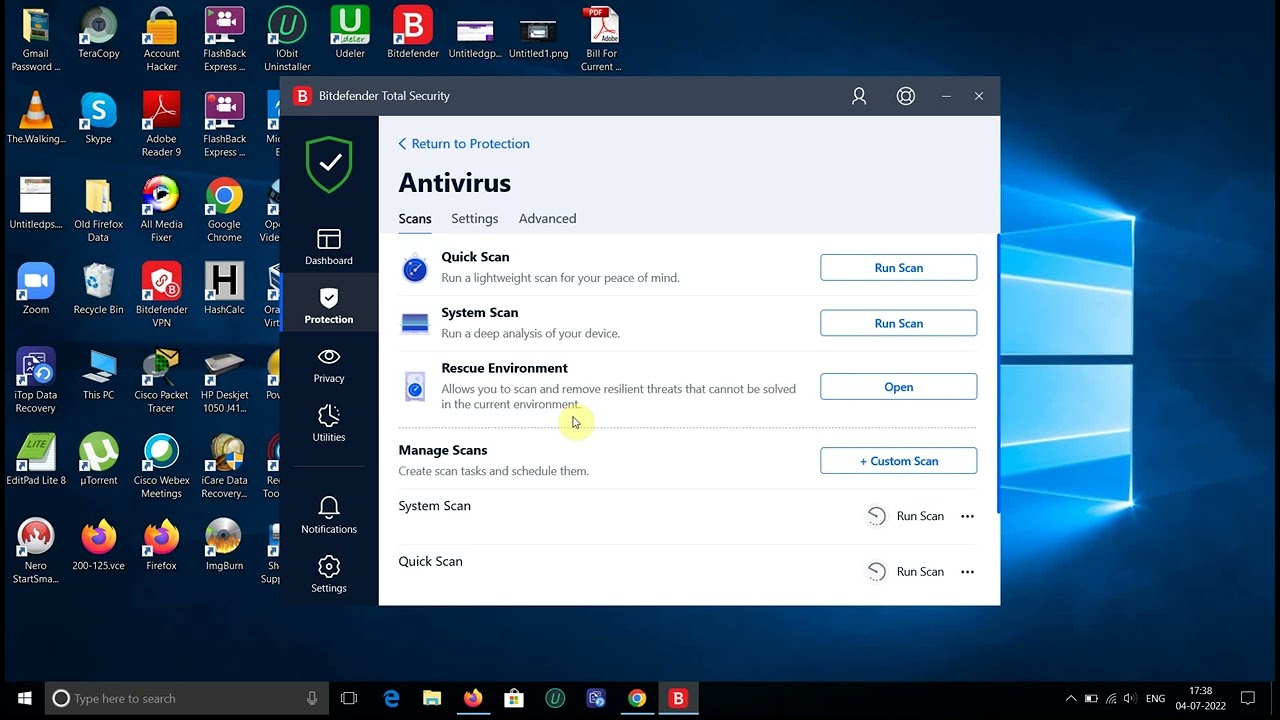Select the IObit Uninstaller desktop icon
The height and width of the screenshot is (720, 1280).
(x=287, y=39)
